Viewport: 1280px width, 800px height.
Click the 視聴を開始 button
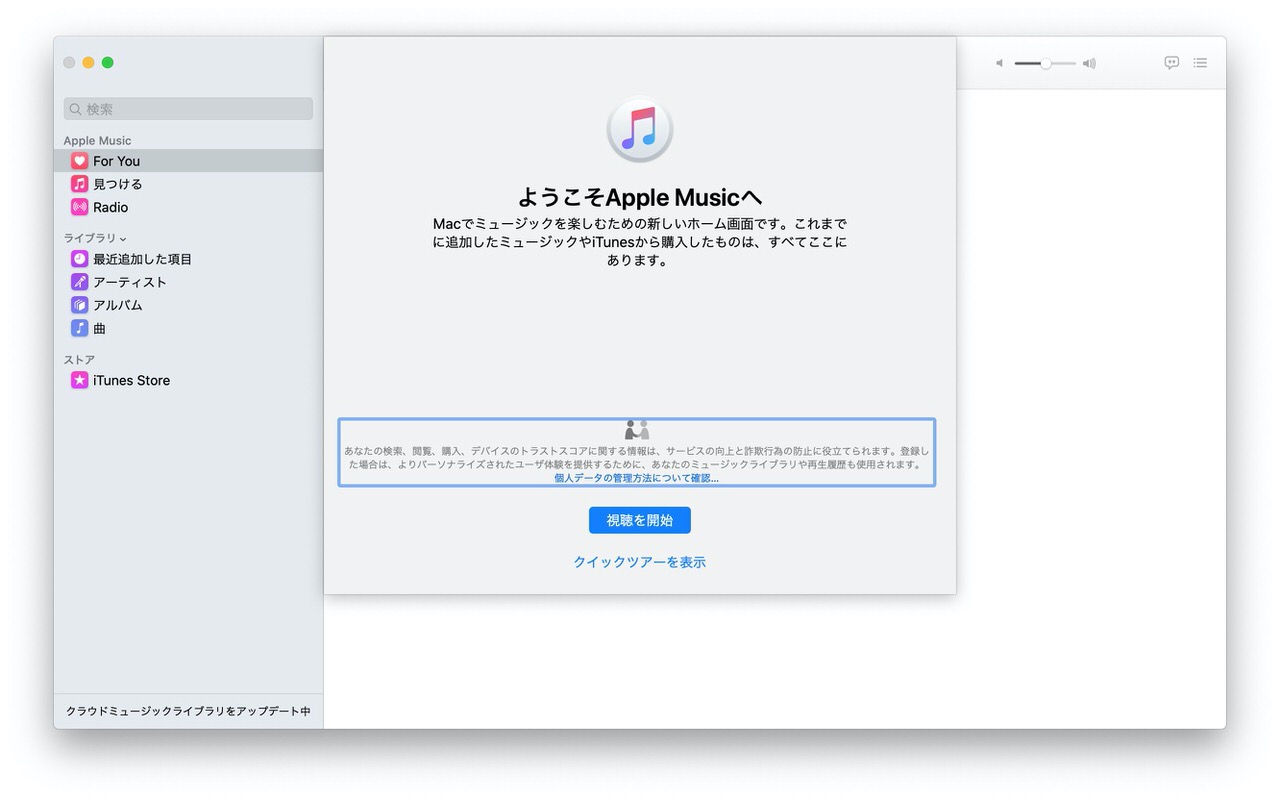640,520
